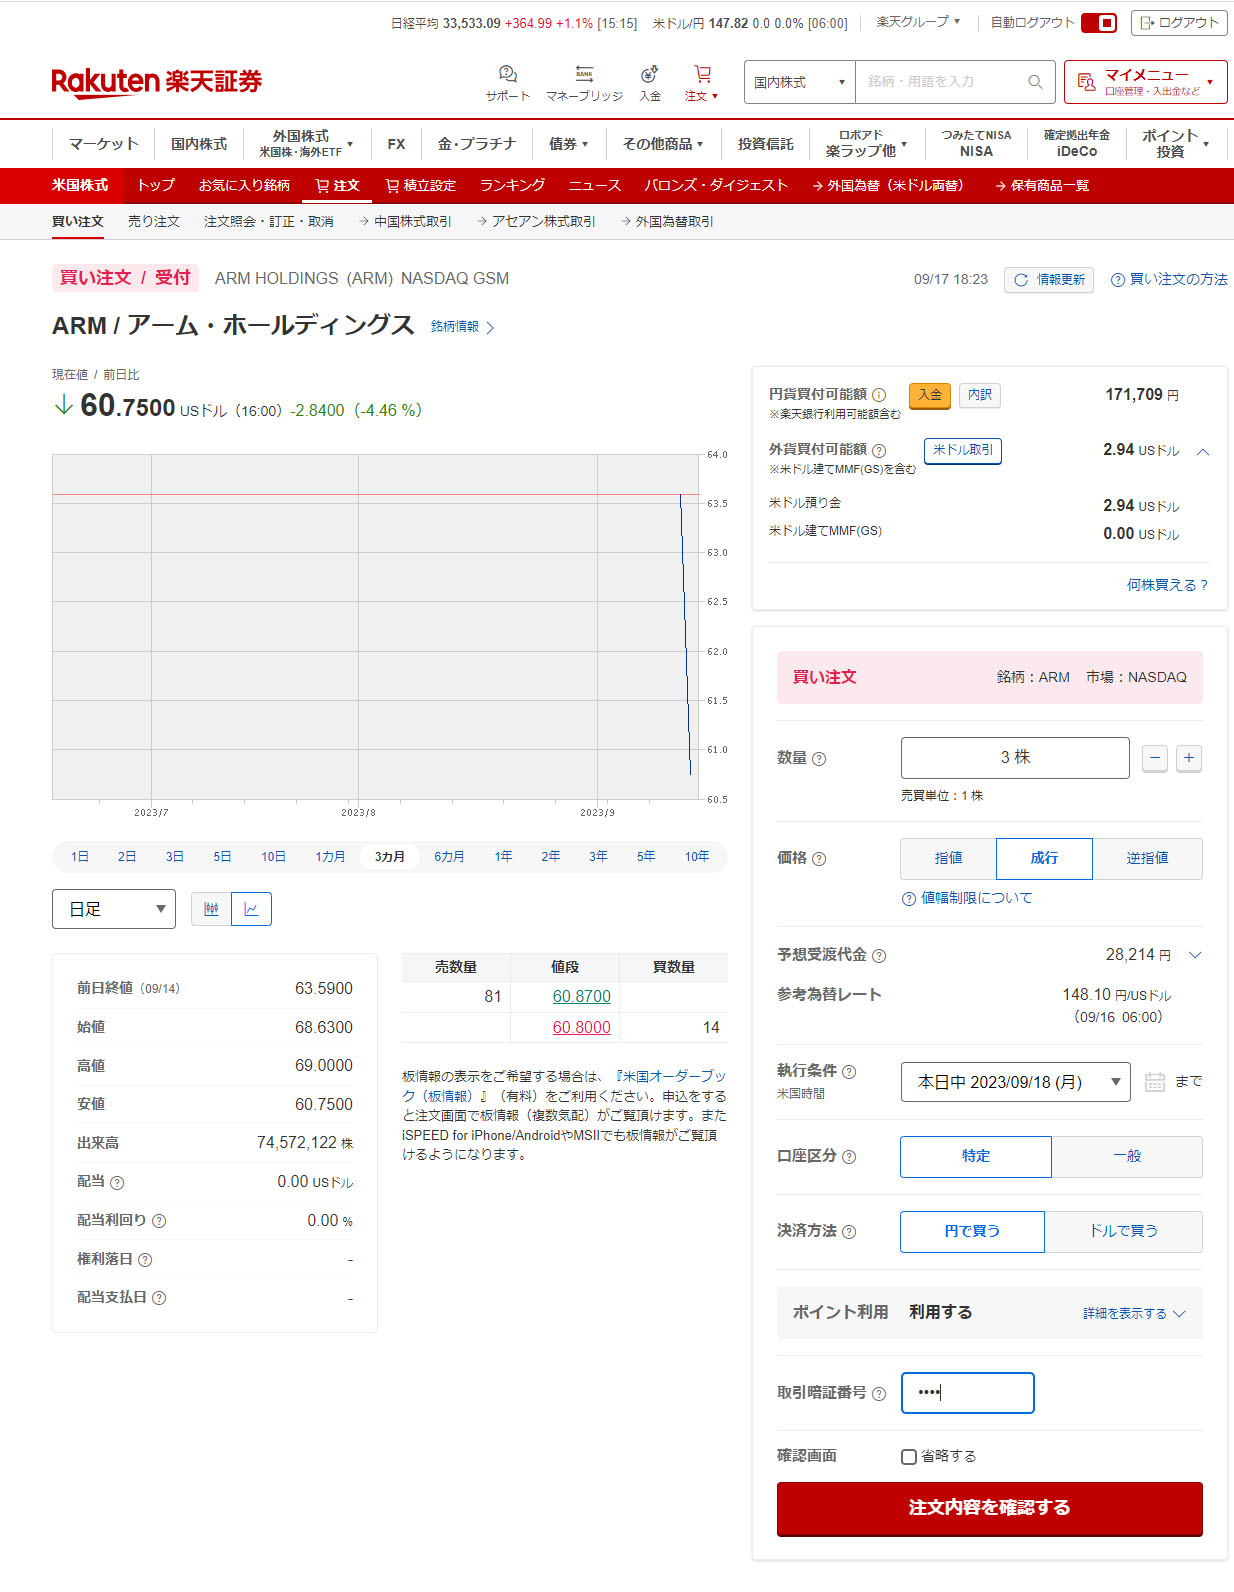The width and height of the screenshot is (1234, 1592).
Task: Switch chart to line view icon
Action: pyautogui.click(x=251, y=909)
